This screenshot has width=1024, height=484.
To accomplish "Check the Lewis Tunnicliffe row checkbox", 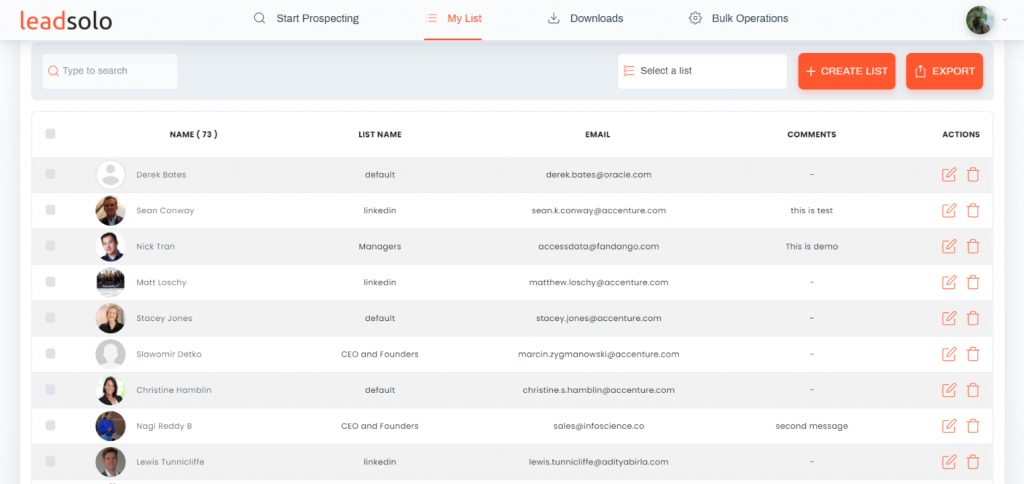I will click(x=50, y=462).
